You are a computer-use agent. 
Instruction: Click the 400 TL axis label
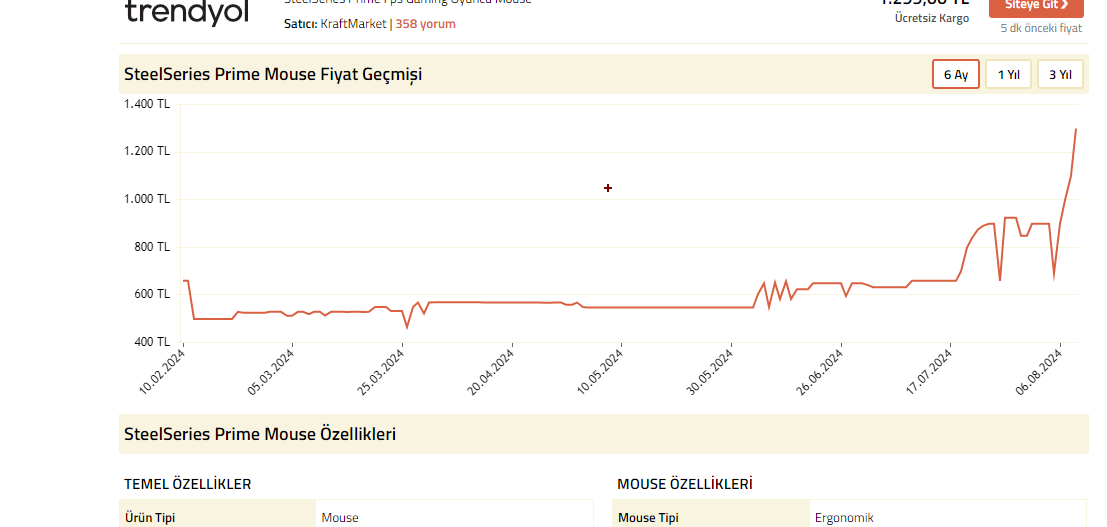click(153, 342)
